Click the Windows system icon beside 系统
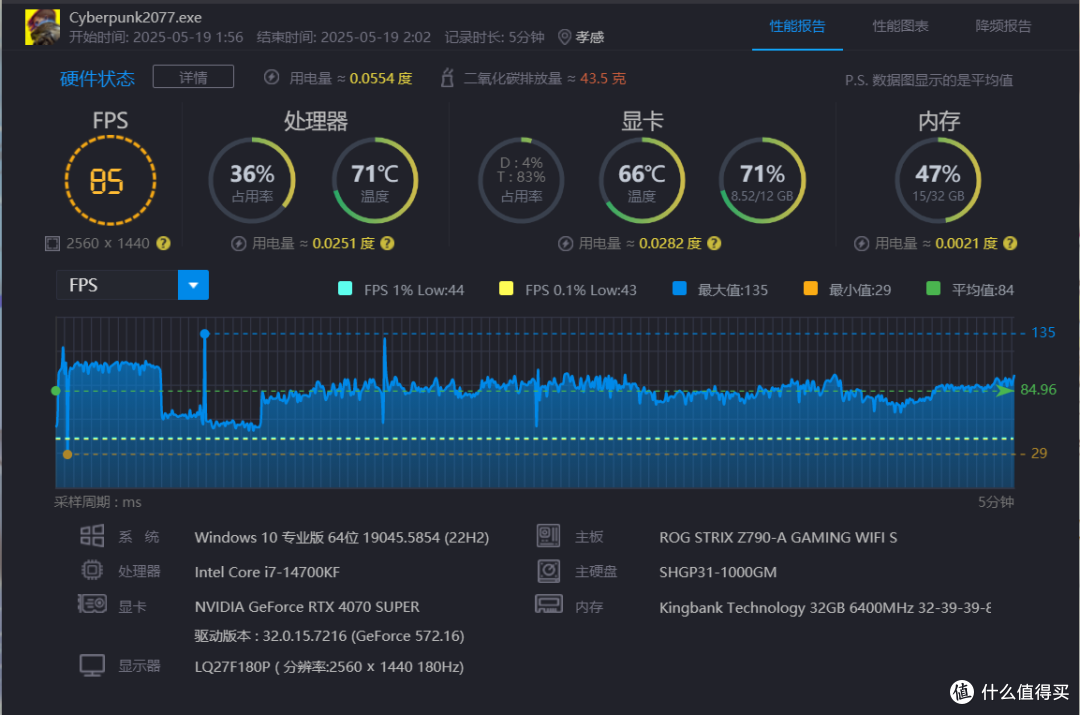This screenshot has width=1080, height=715. [92, 536]
